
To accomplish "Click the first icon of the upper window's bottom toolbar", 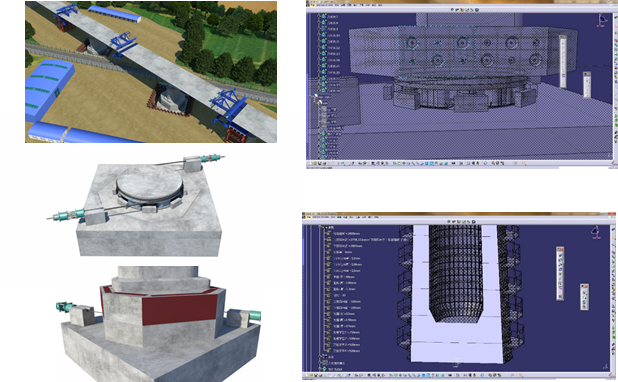I will click(310, 163).
